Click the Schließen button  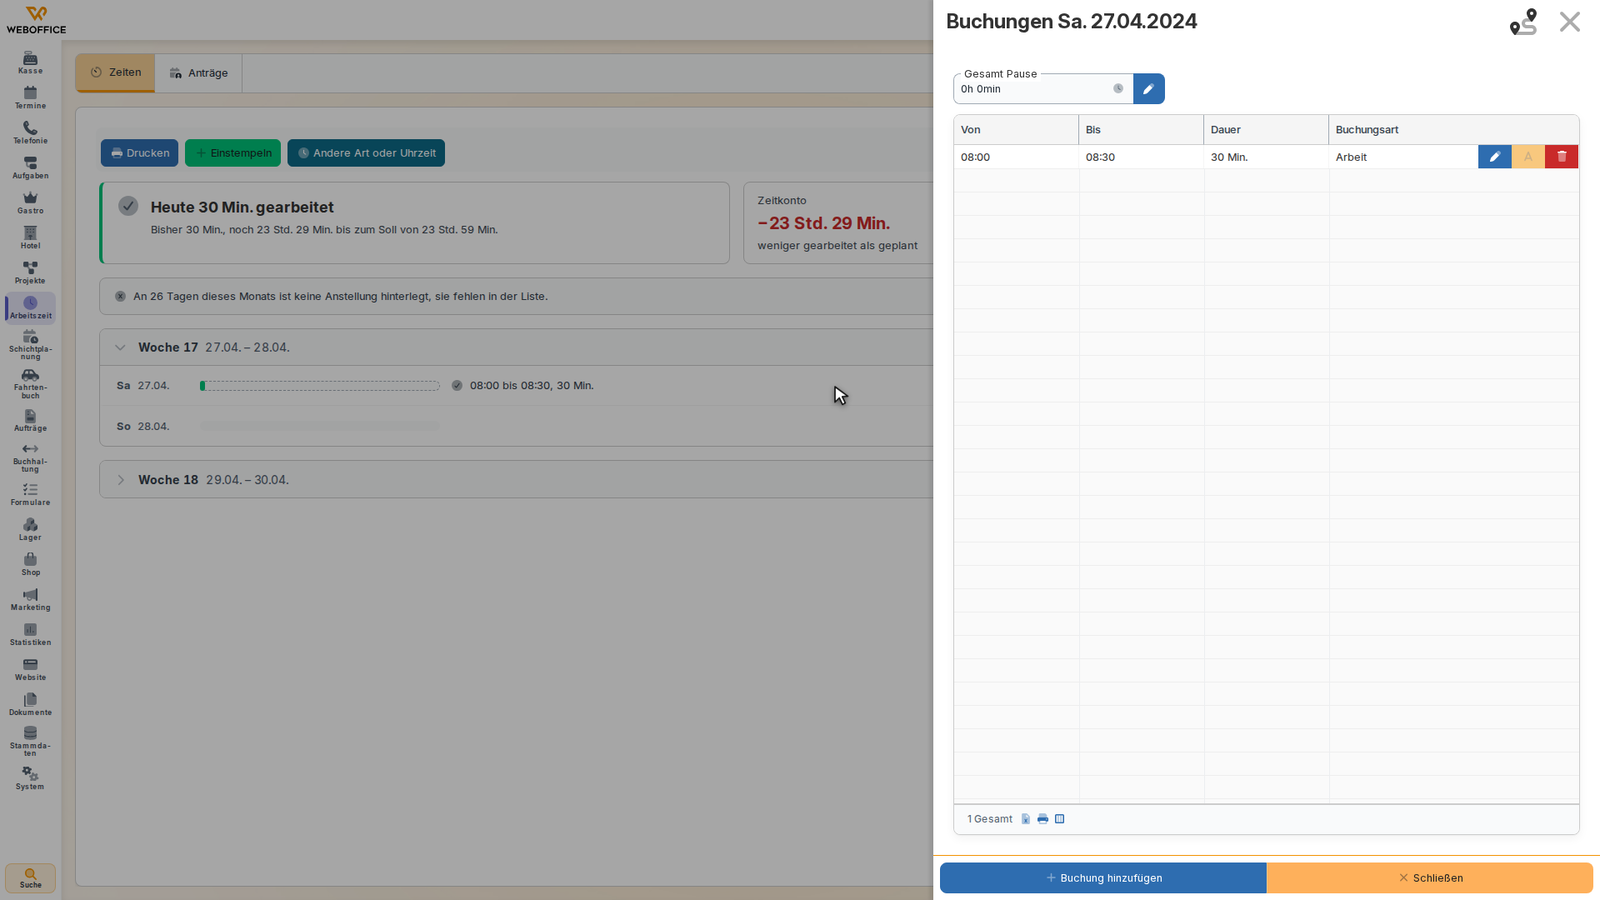tap(1430, 878)
